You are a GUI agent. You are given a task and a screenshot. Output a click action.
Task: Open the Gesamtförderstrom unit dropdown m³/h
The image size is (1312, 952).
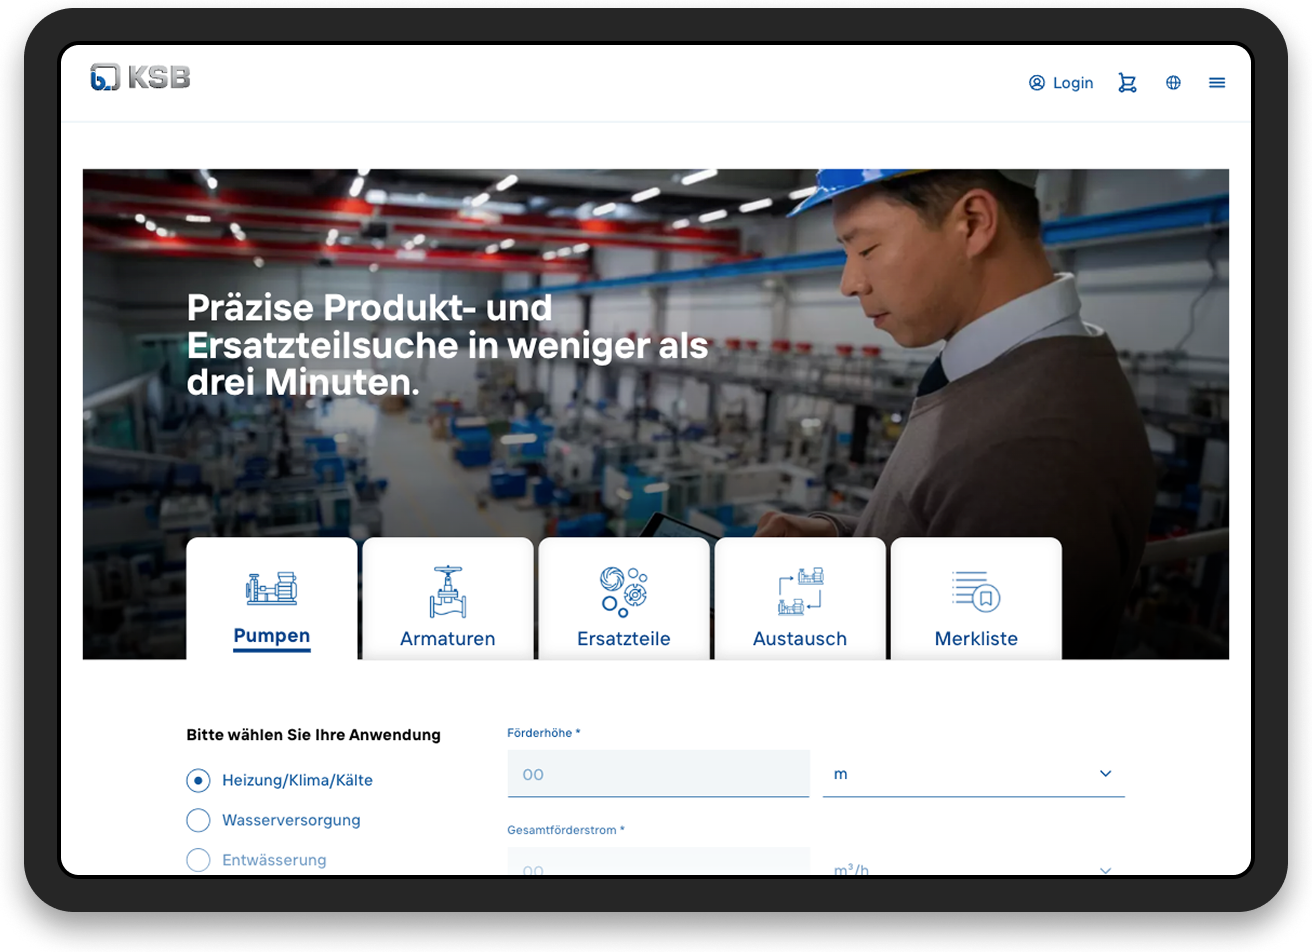[x=973, y=866]
